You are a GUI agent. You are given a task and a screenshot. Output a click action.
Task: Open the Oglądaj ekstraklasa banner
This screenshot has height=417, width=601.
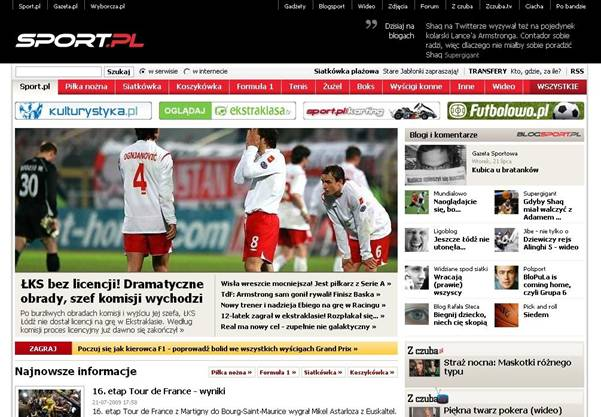(x=227, y=111)
